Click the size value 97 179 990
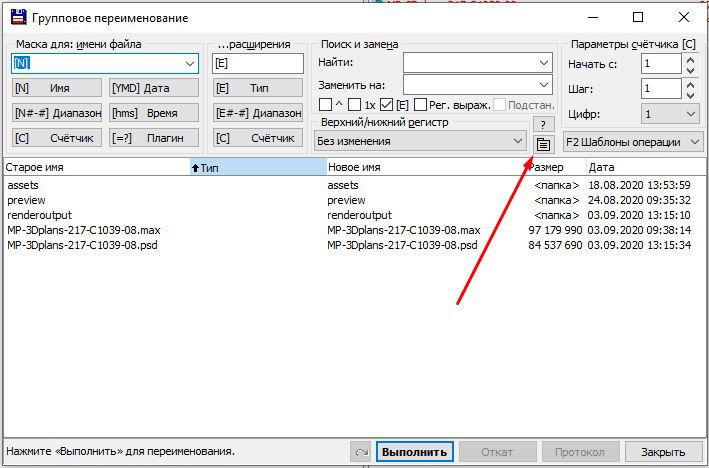Viewport: 709px width, 468px height. [555, 230]
